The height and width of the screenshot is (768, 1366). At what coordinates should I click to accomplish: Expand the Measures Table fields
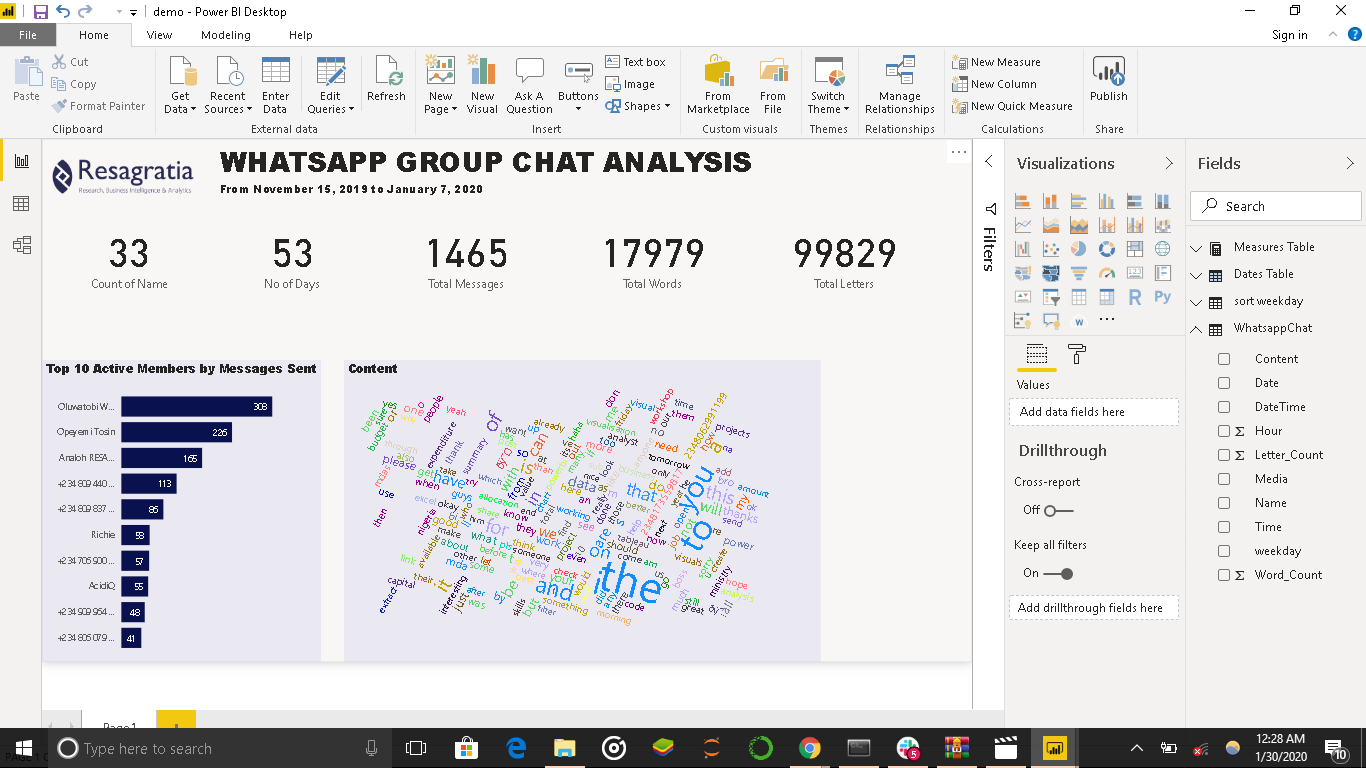1197,248
